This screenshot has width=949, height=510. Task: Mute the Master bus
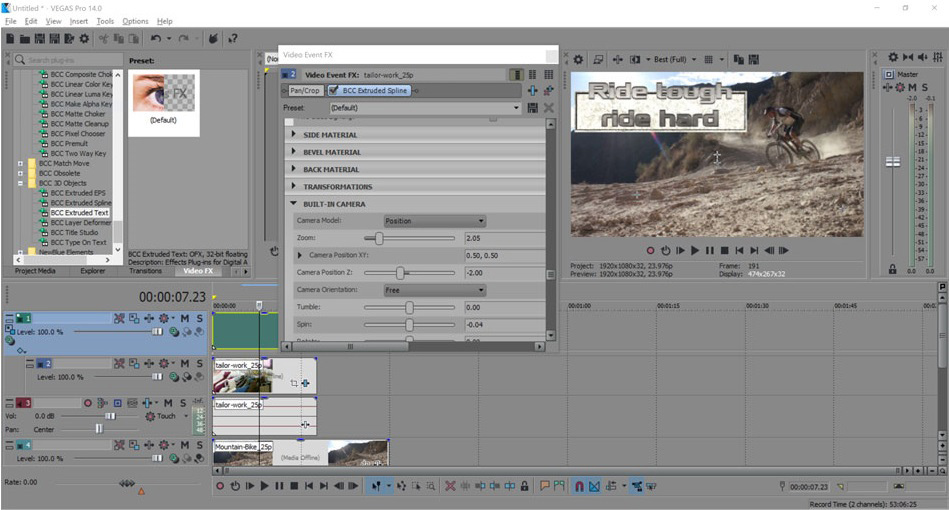coord(912,87)
